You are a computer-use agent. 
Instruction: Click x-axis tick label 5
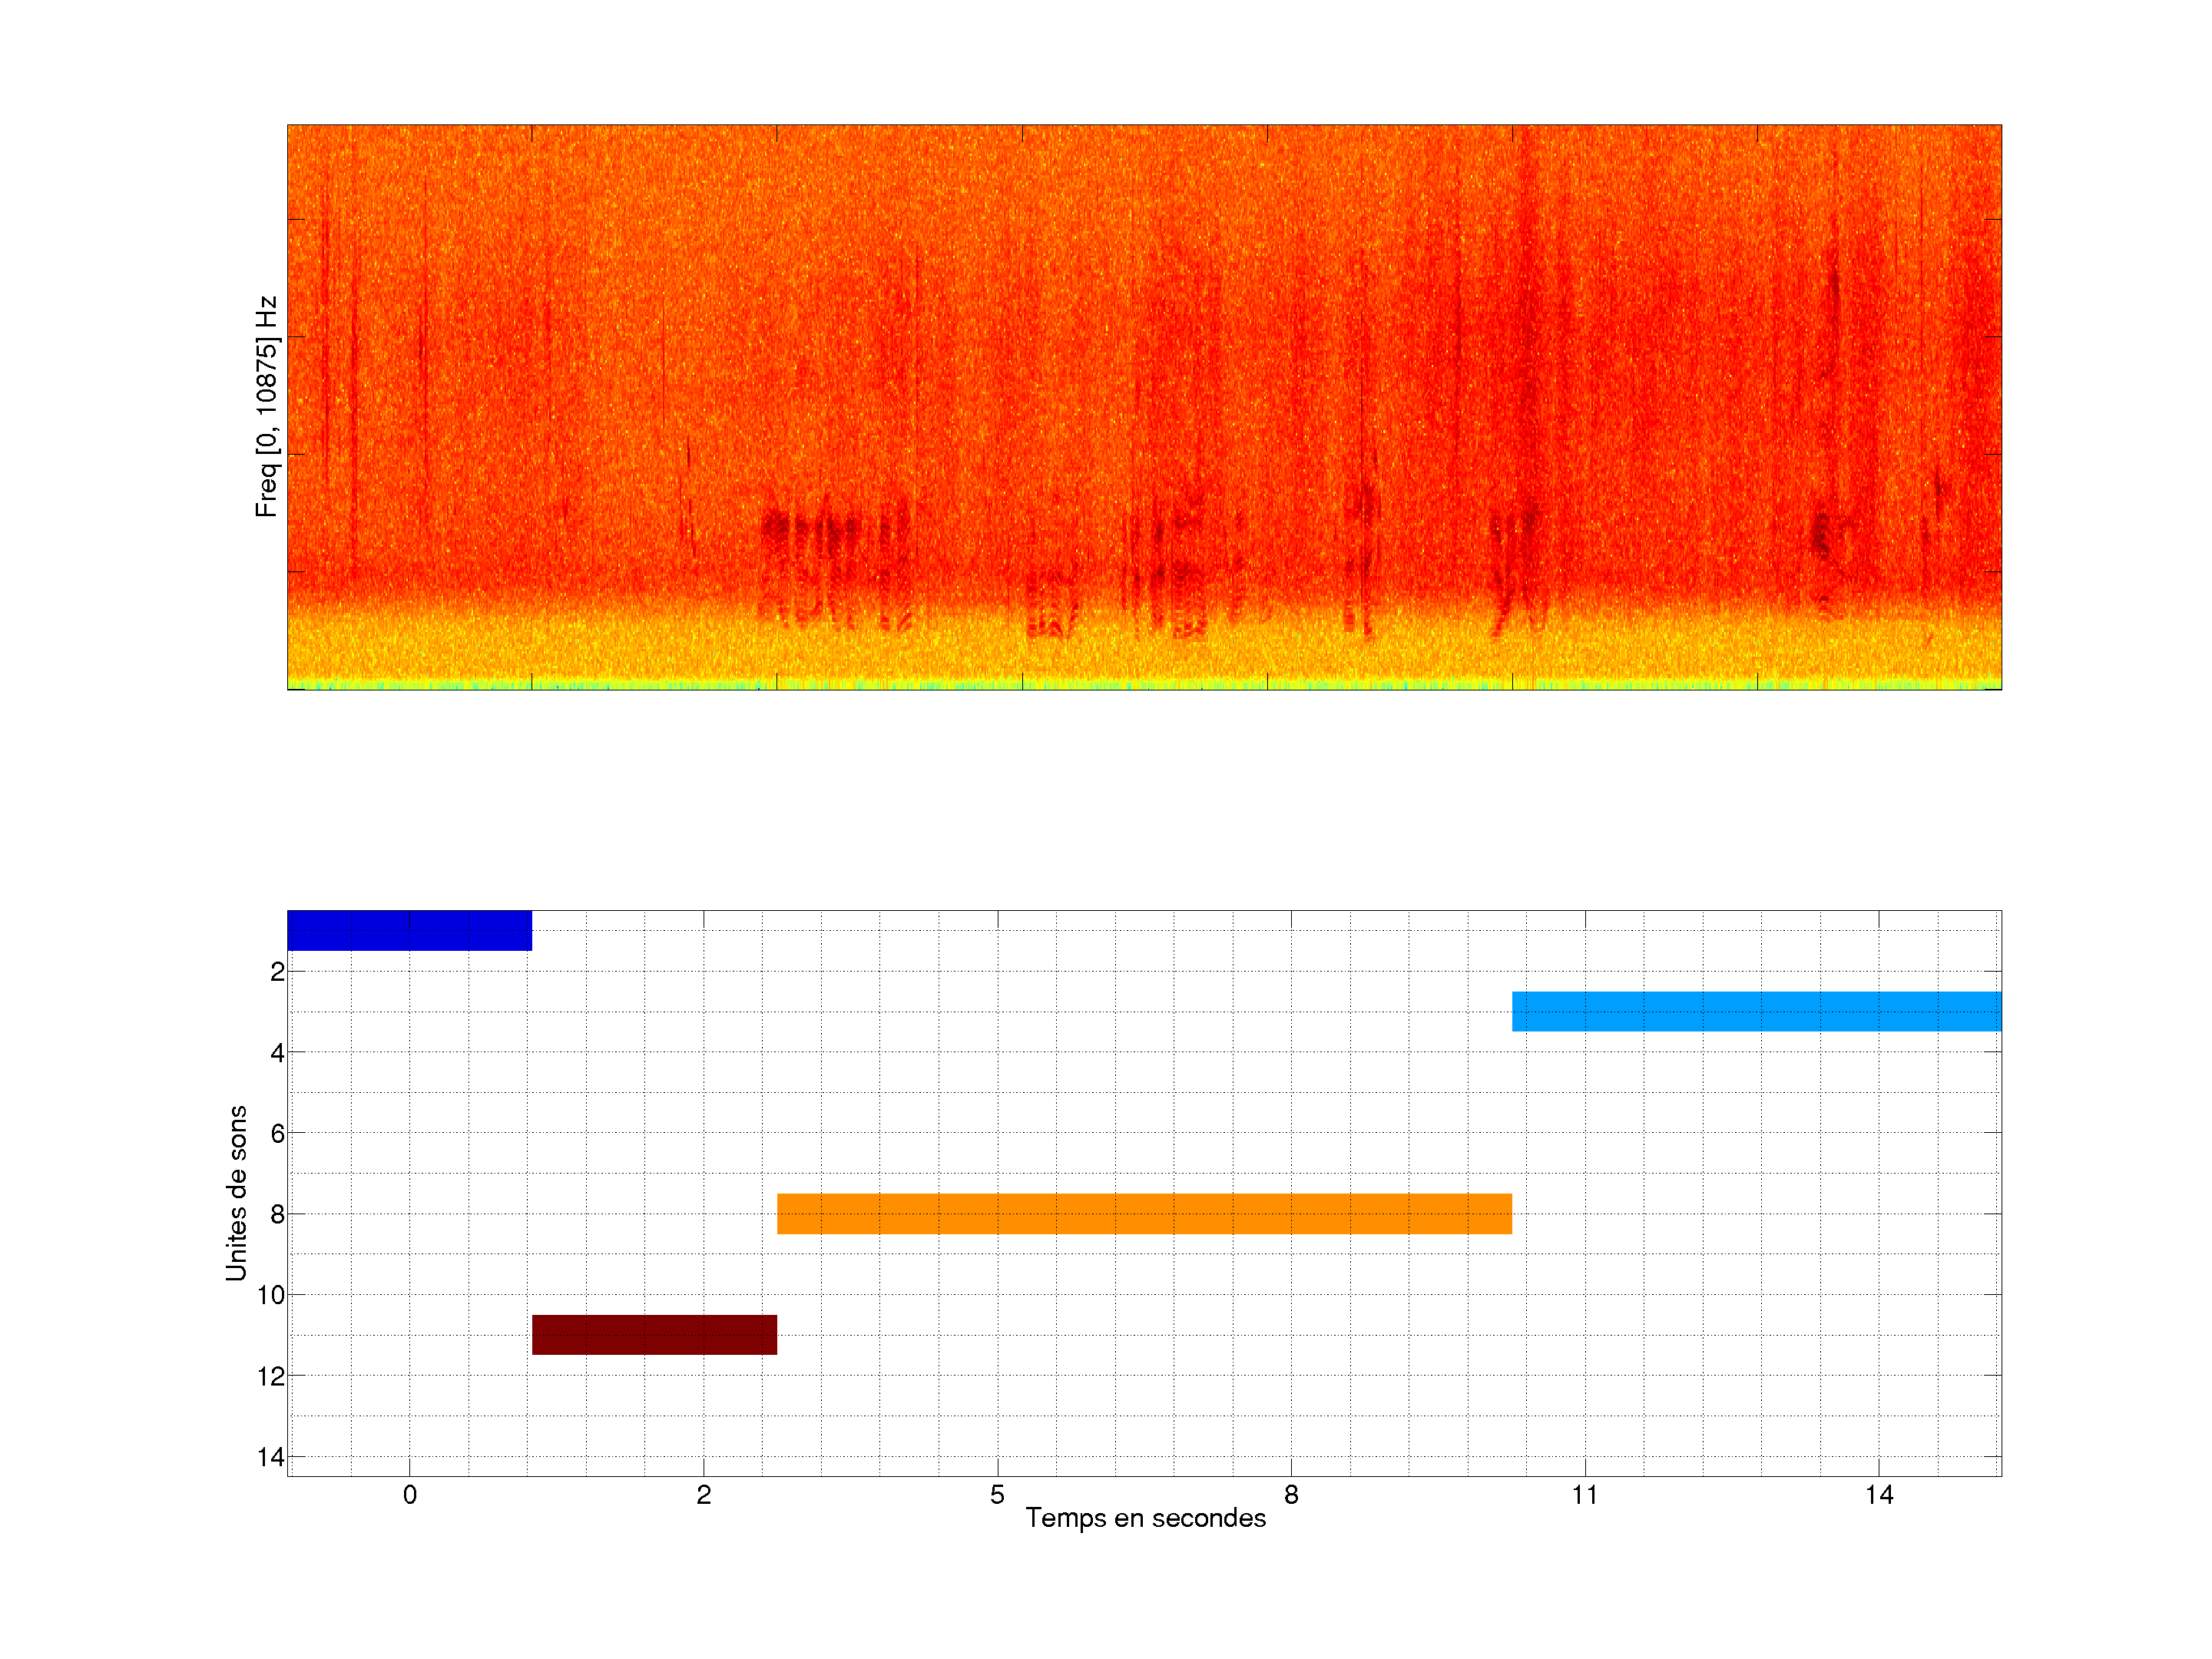997,1494
